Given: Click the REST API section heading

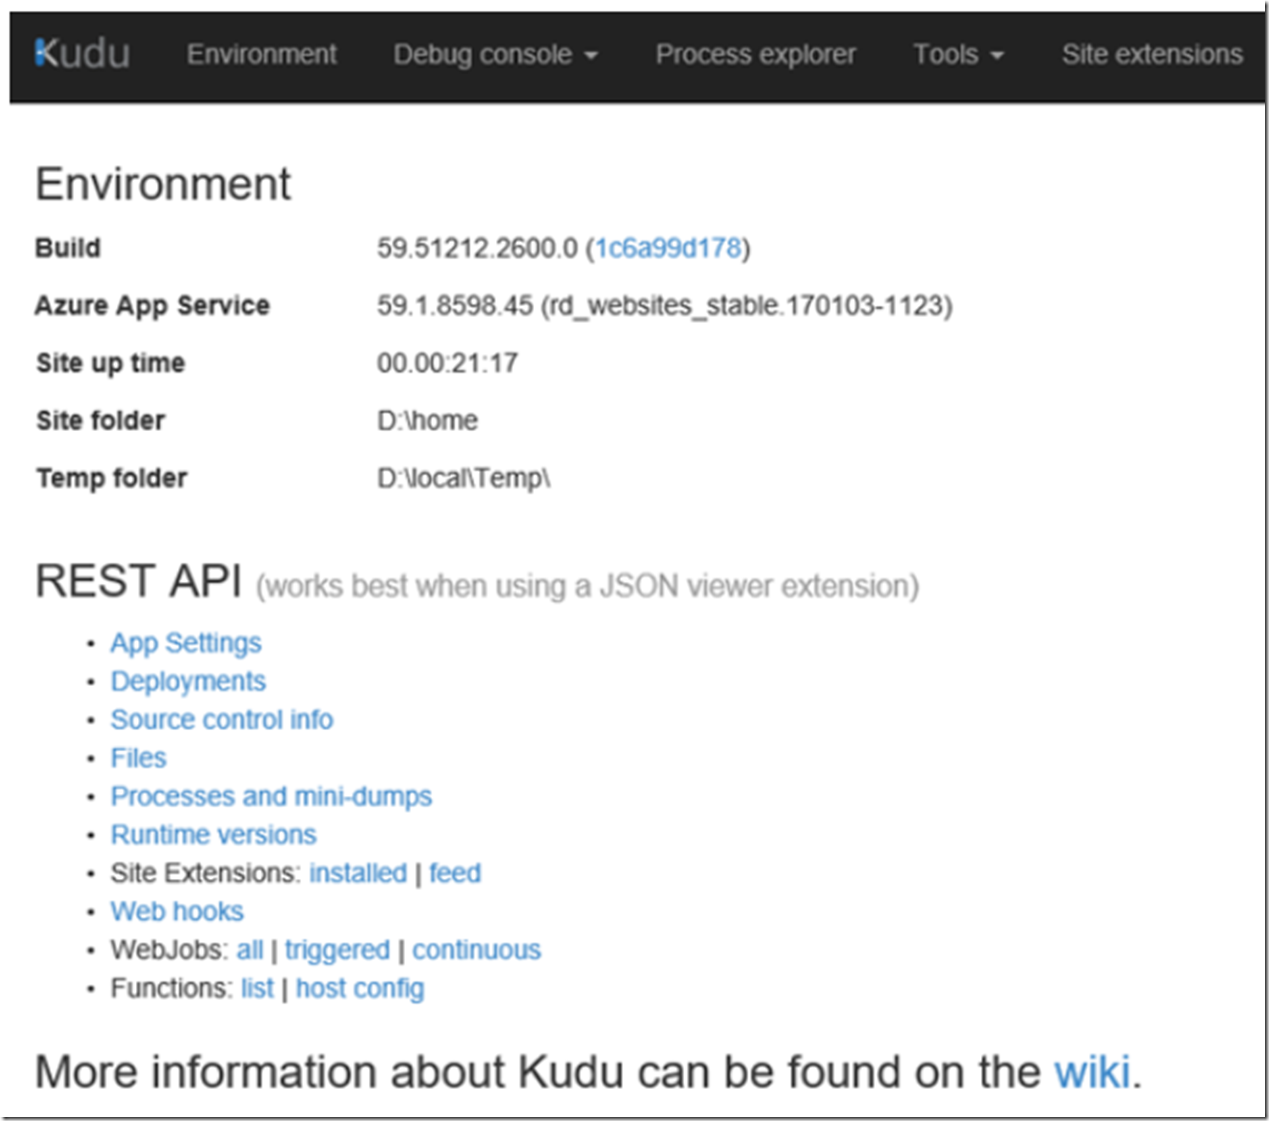Looking at the screenshot, I should pyautogui.click(x=138, y=581).
